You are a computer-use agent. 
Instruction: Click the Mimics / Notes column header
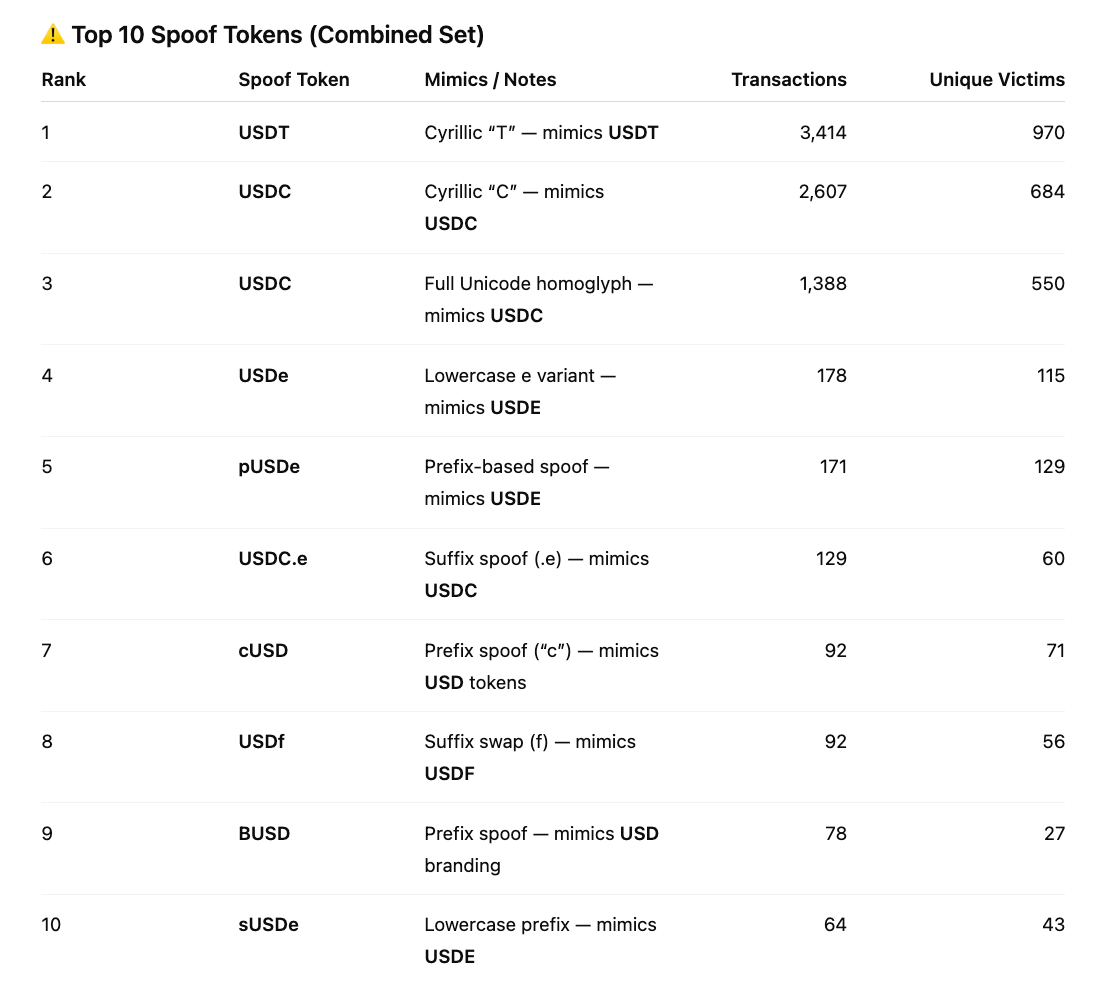click(x=490, y=80)
